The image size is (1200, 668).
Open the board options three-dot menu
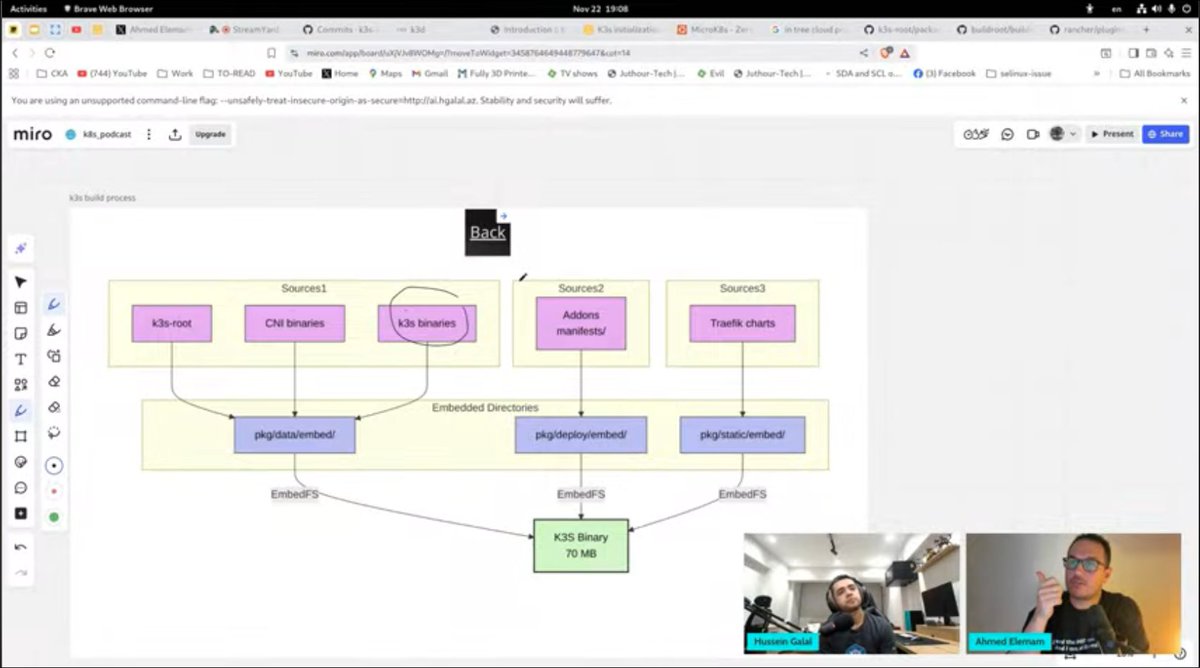point(149,134)
